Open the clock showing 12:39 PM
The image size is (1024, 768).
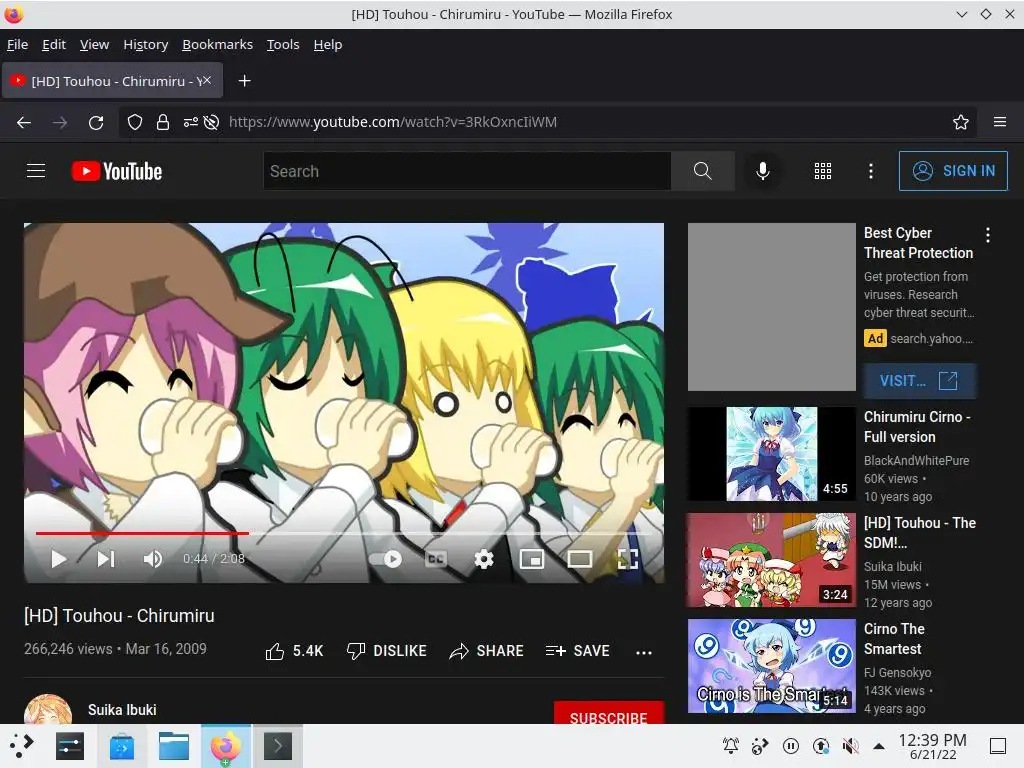(x=933, y=746)
